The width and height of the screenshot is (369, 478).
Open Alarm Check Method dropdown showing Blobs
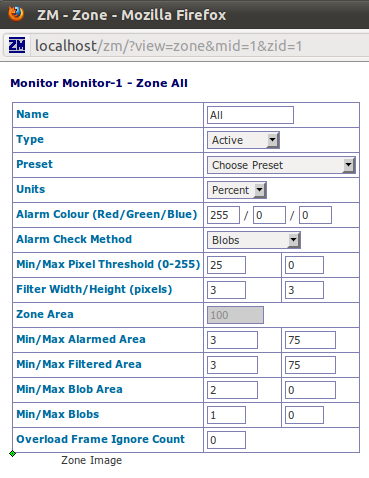click(x=254, y=240)
